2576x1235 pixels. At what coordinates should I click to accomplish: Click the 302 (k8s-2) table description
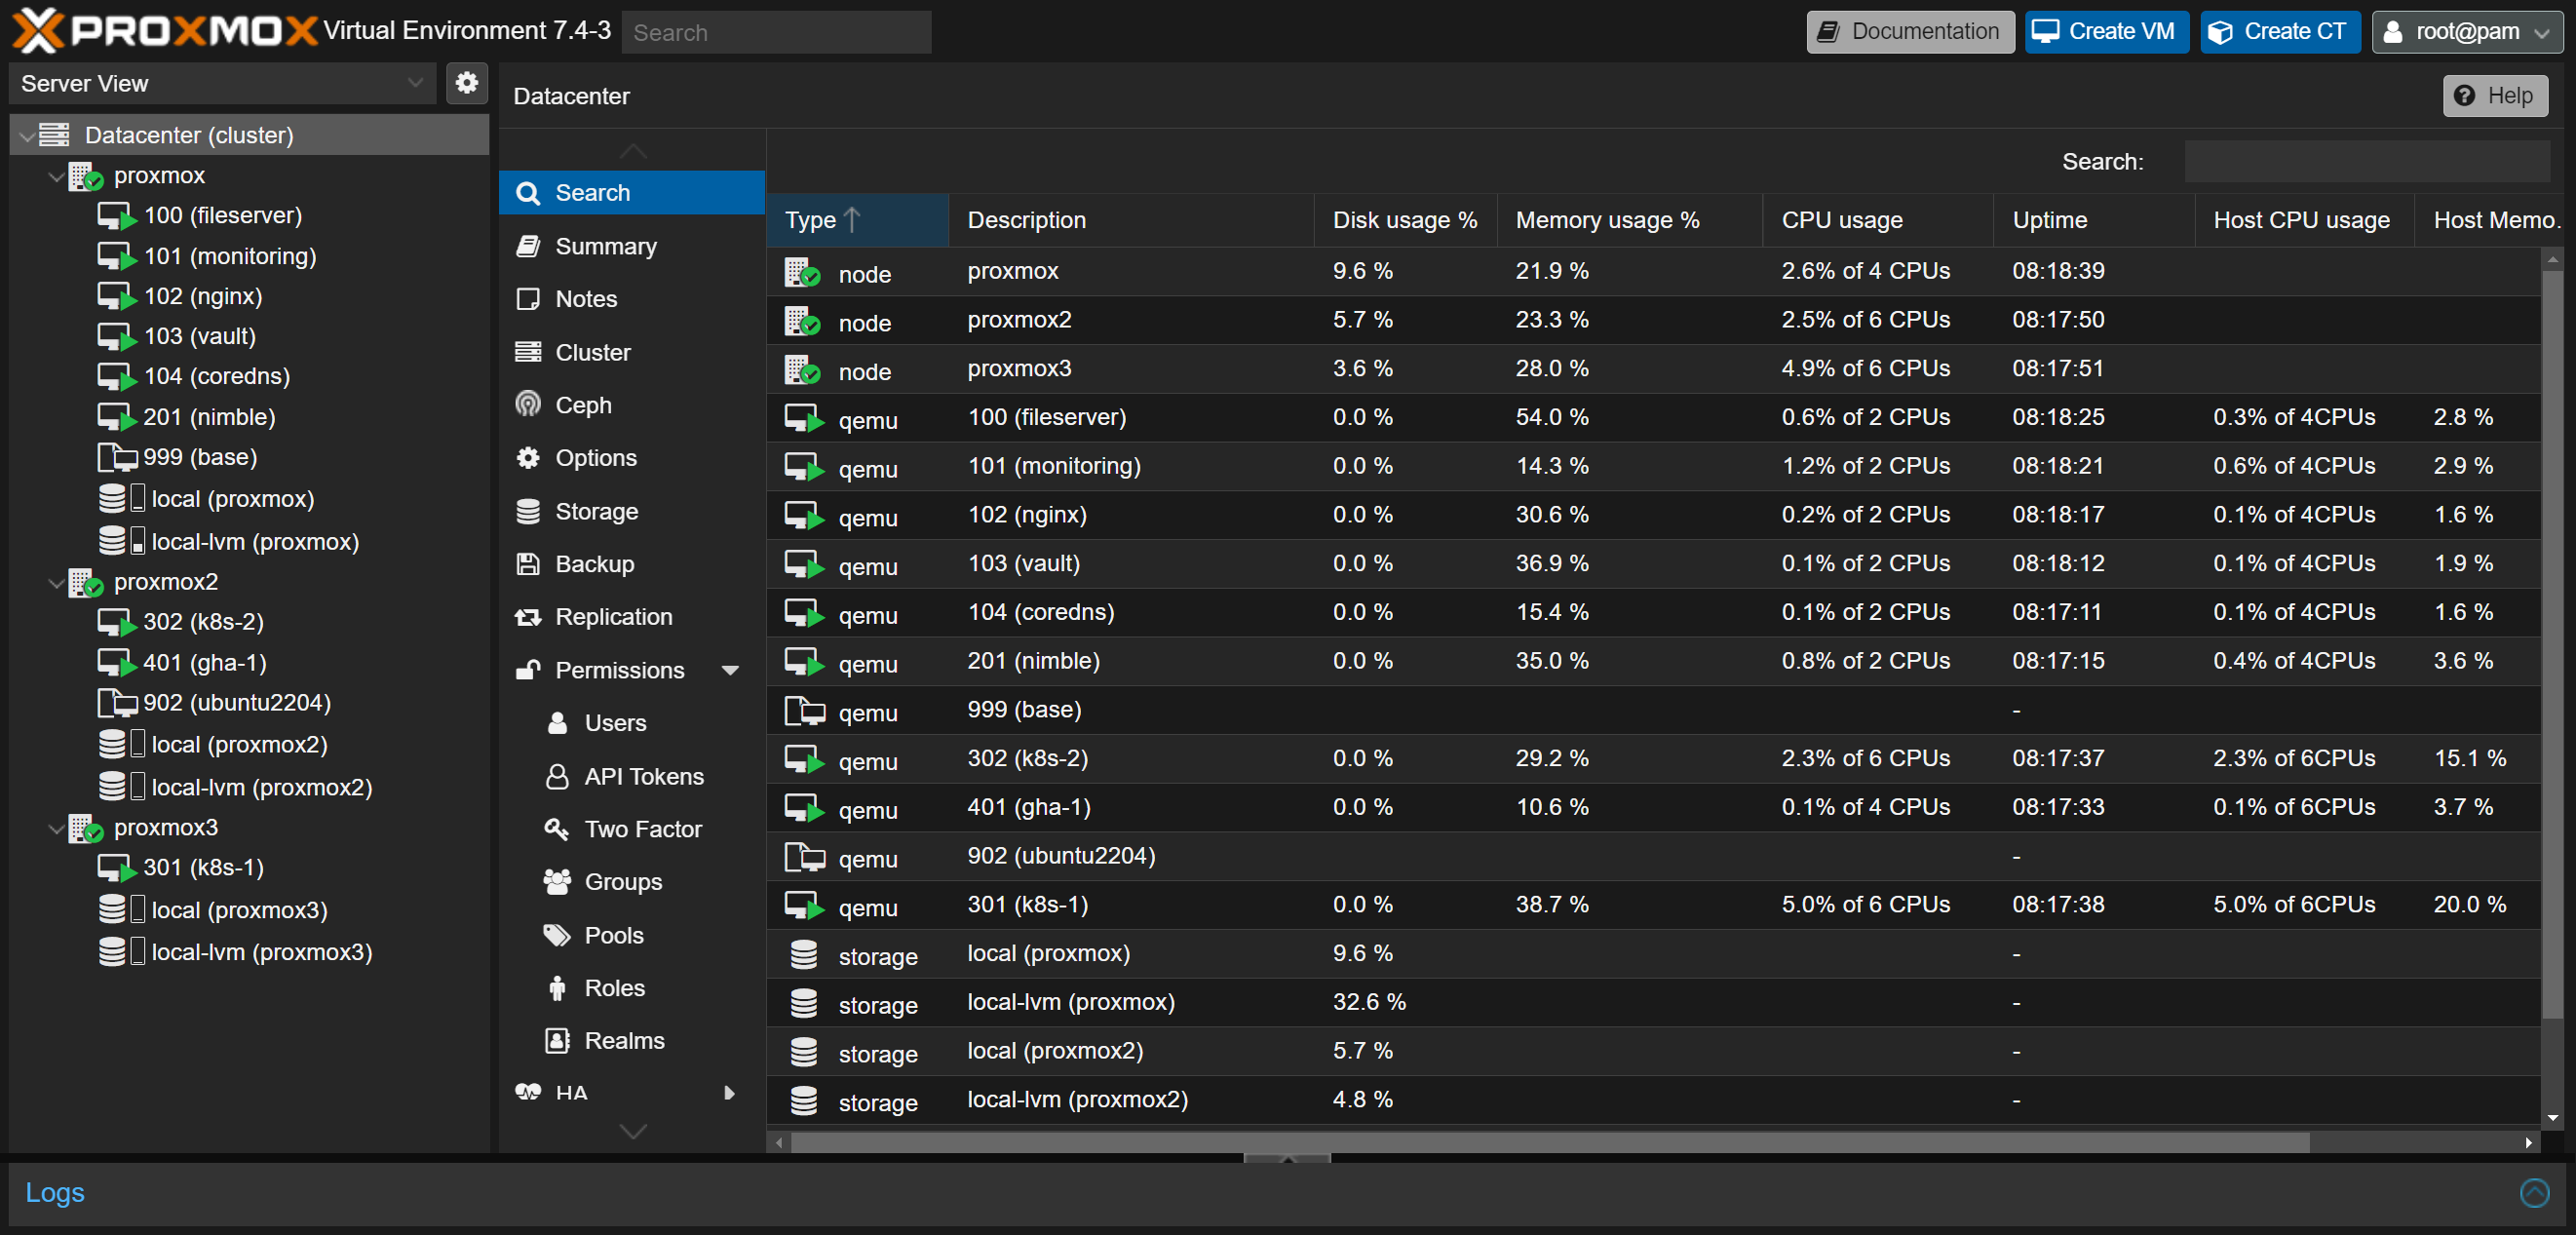1027,758
